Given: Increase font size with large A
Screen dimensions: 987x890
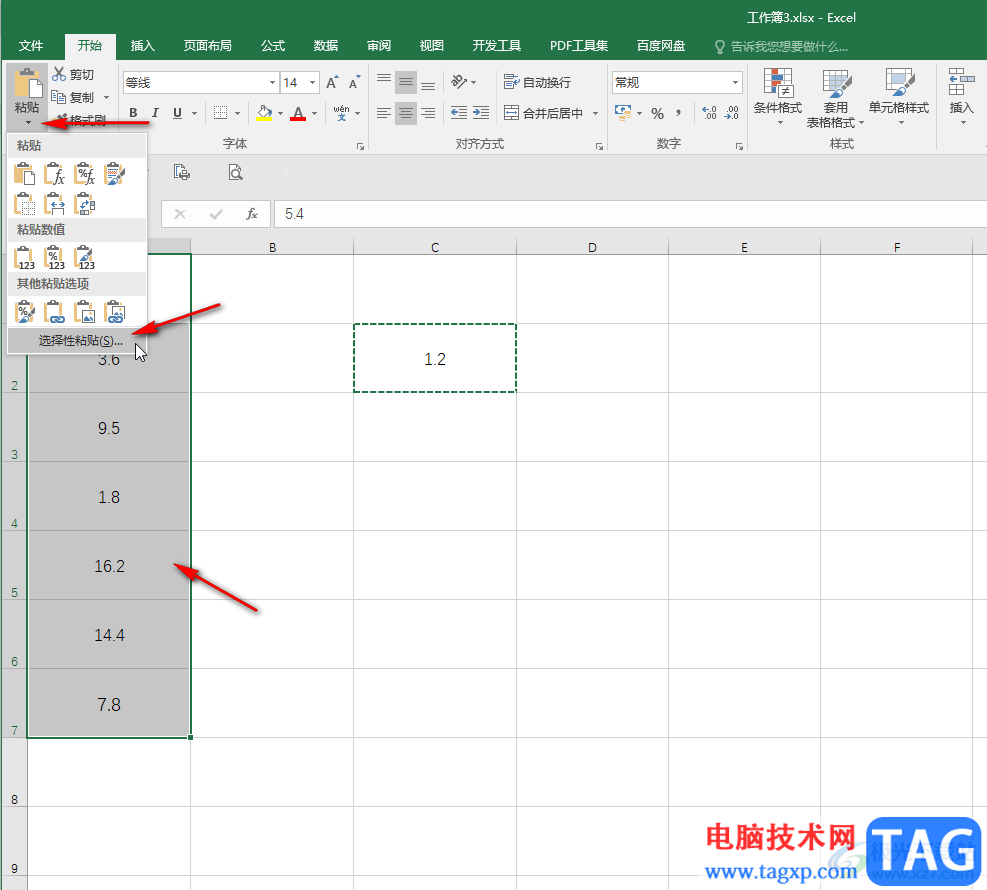Looking at the screenshot, I should pos(332,82).
